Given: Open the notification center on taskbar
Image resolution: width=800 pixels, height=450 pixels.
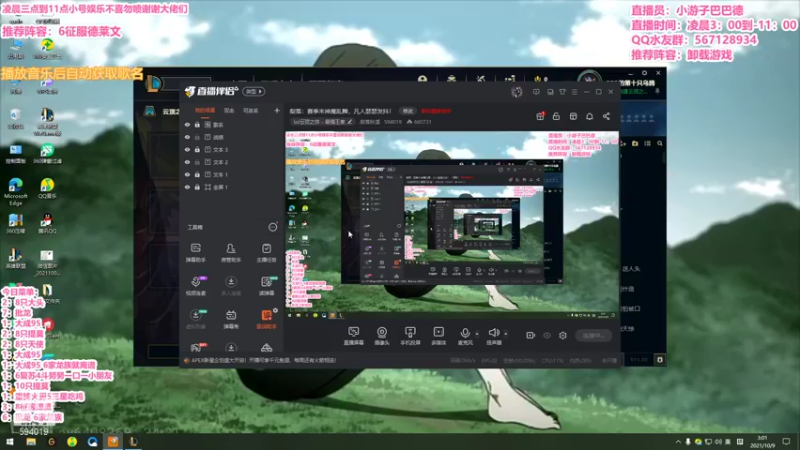Looking at the screenshot, I should [x=786, y=441].
